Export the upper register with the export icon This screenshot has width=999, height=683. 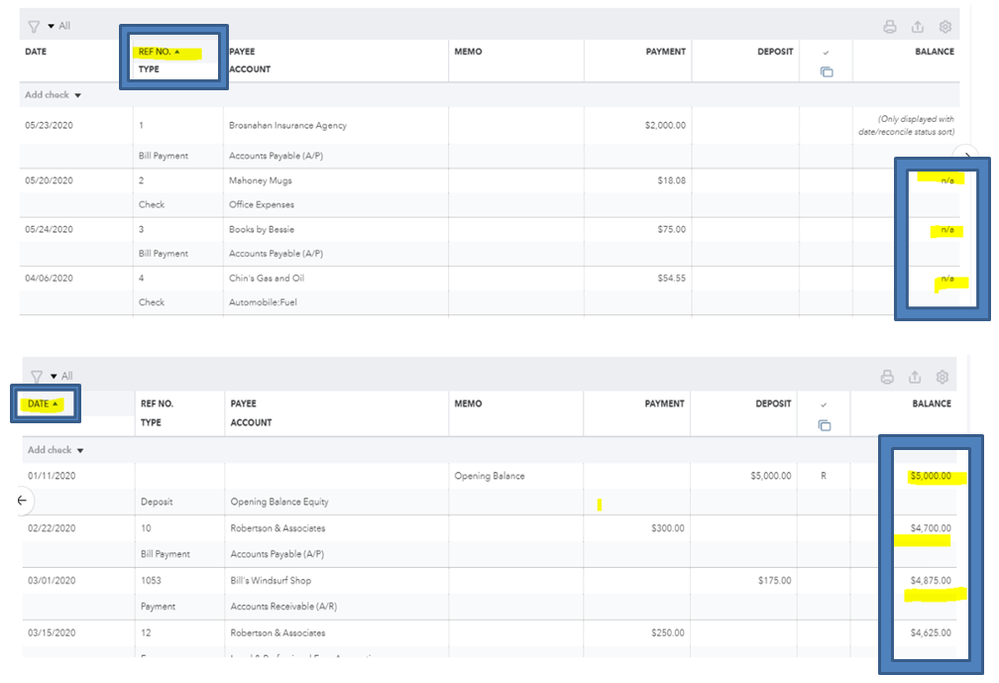[x=917, y=27]
